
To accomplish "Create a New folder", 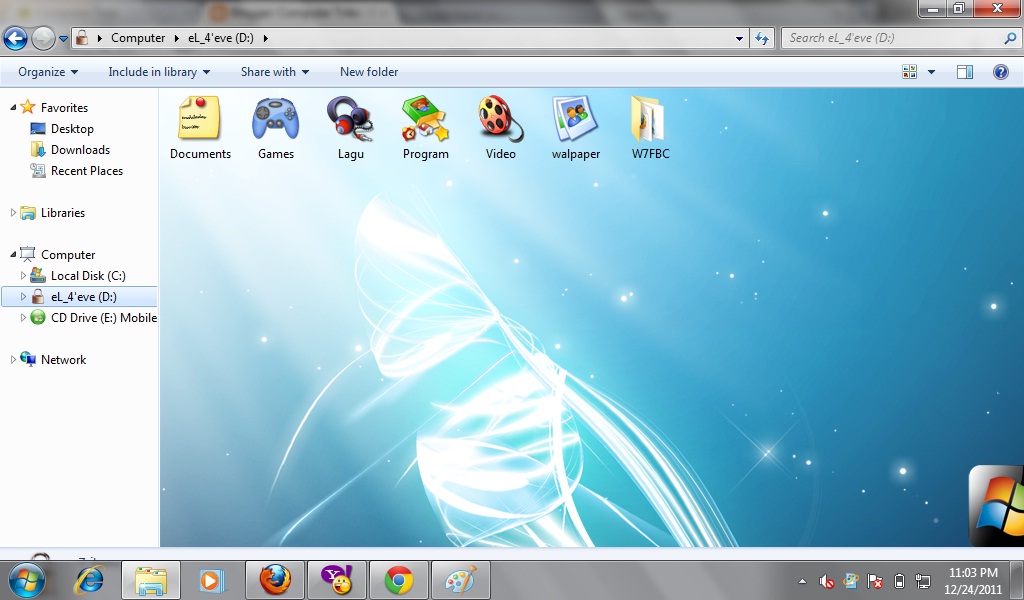I will 369,71.
